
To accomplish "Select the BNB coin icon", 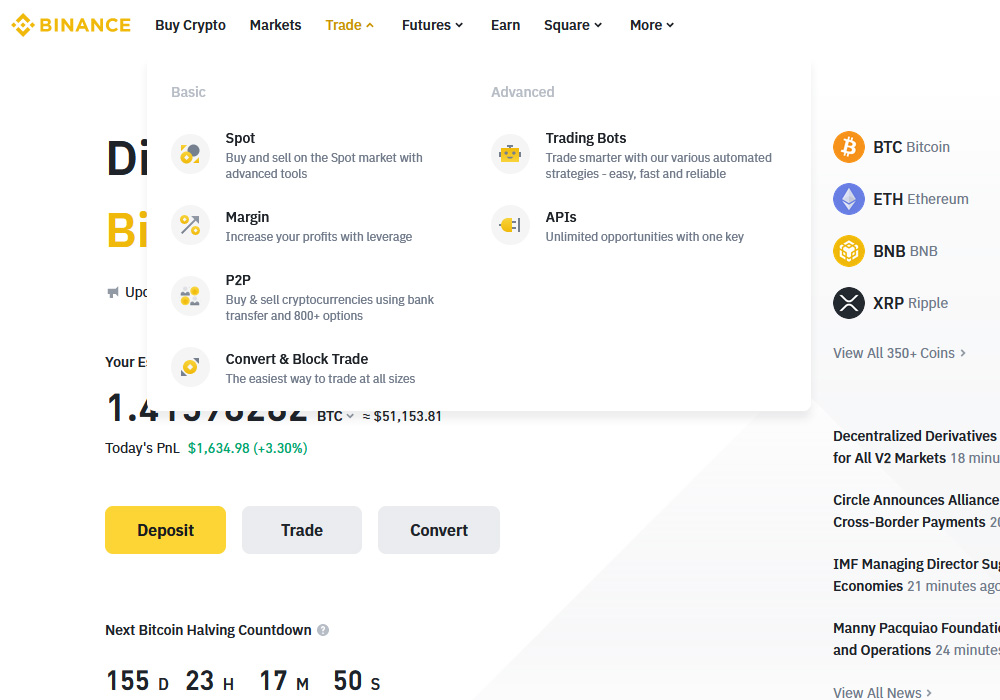I will click(x=849, y=251).
